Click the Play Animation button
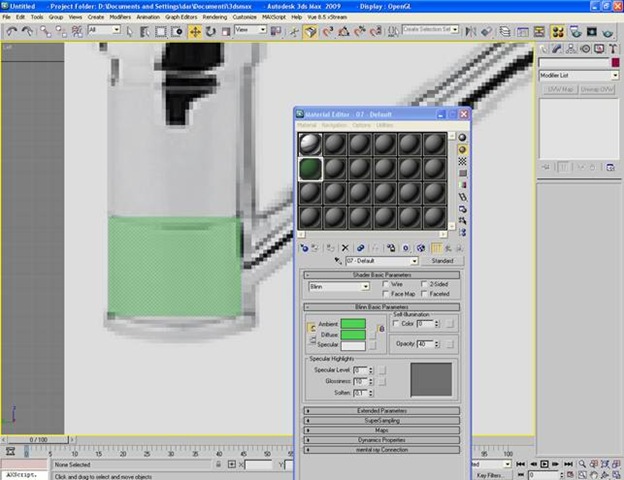 pos(546,463)
